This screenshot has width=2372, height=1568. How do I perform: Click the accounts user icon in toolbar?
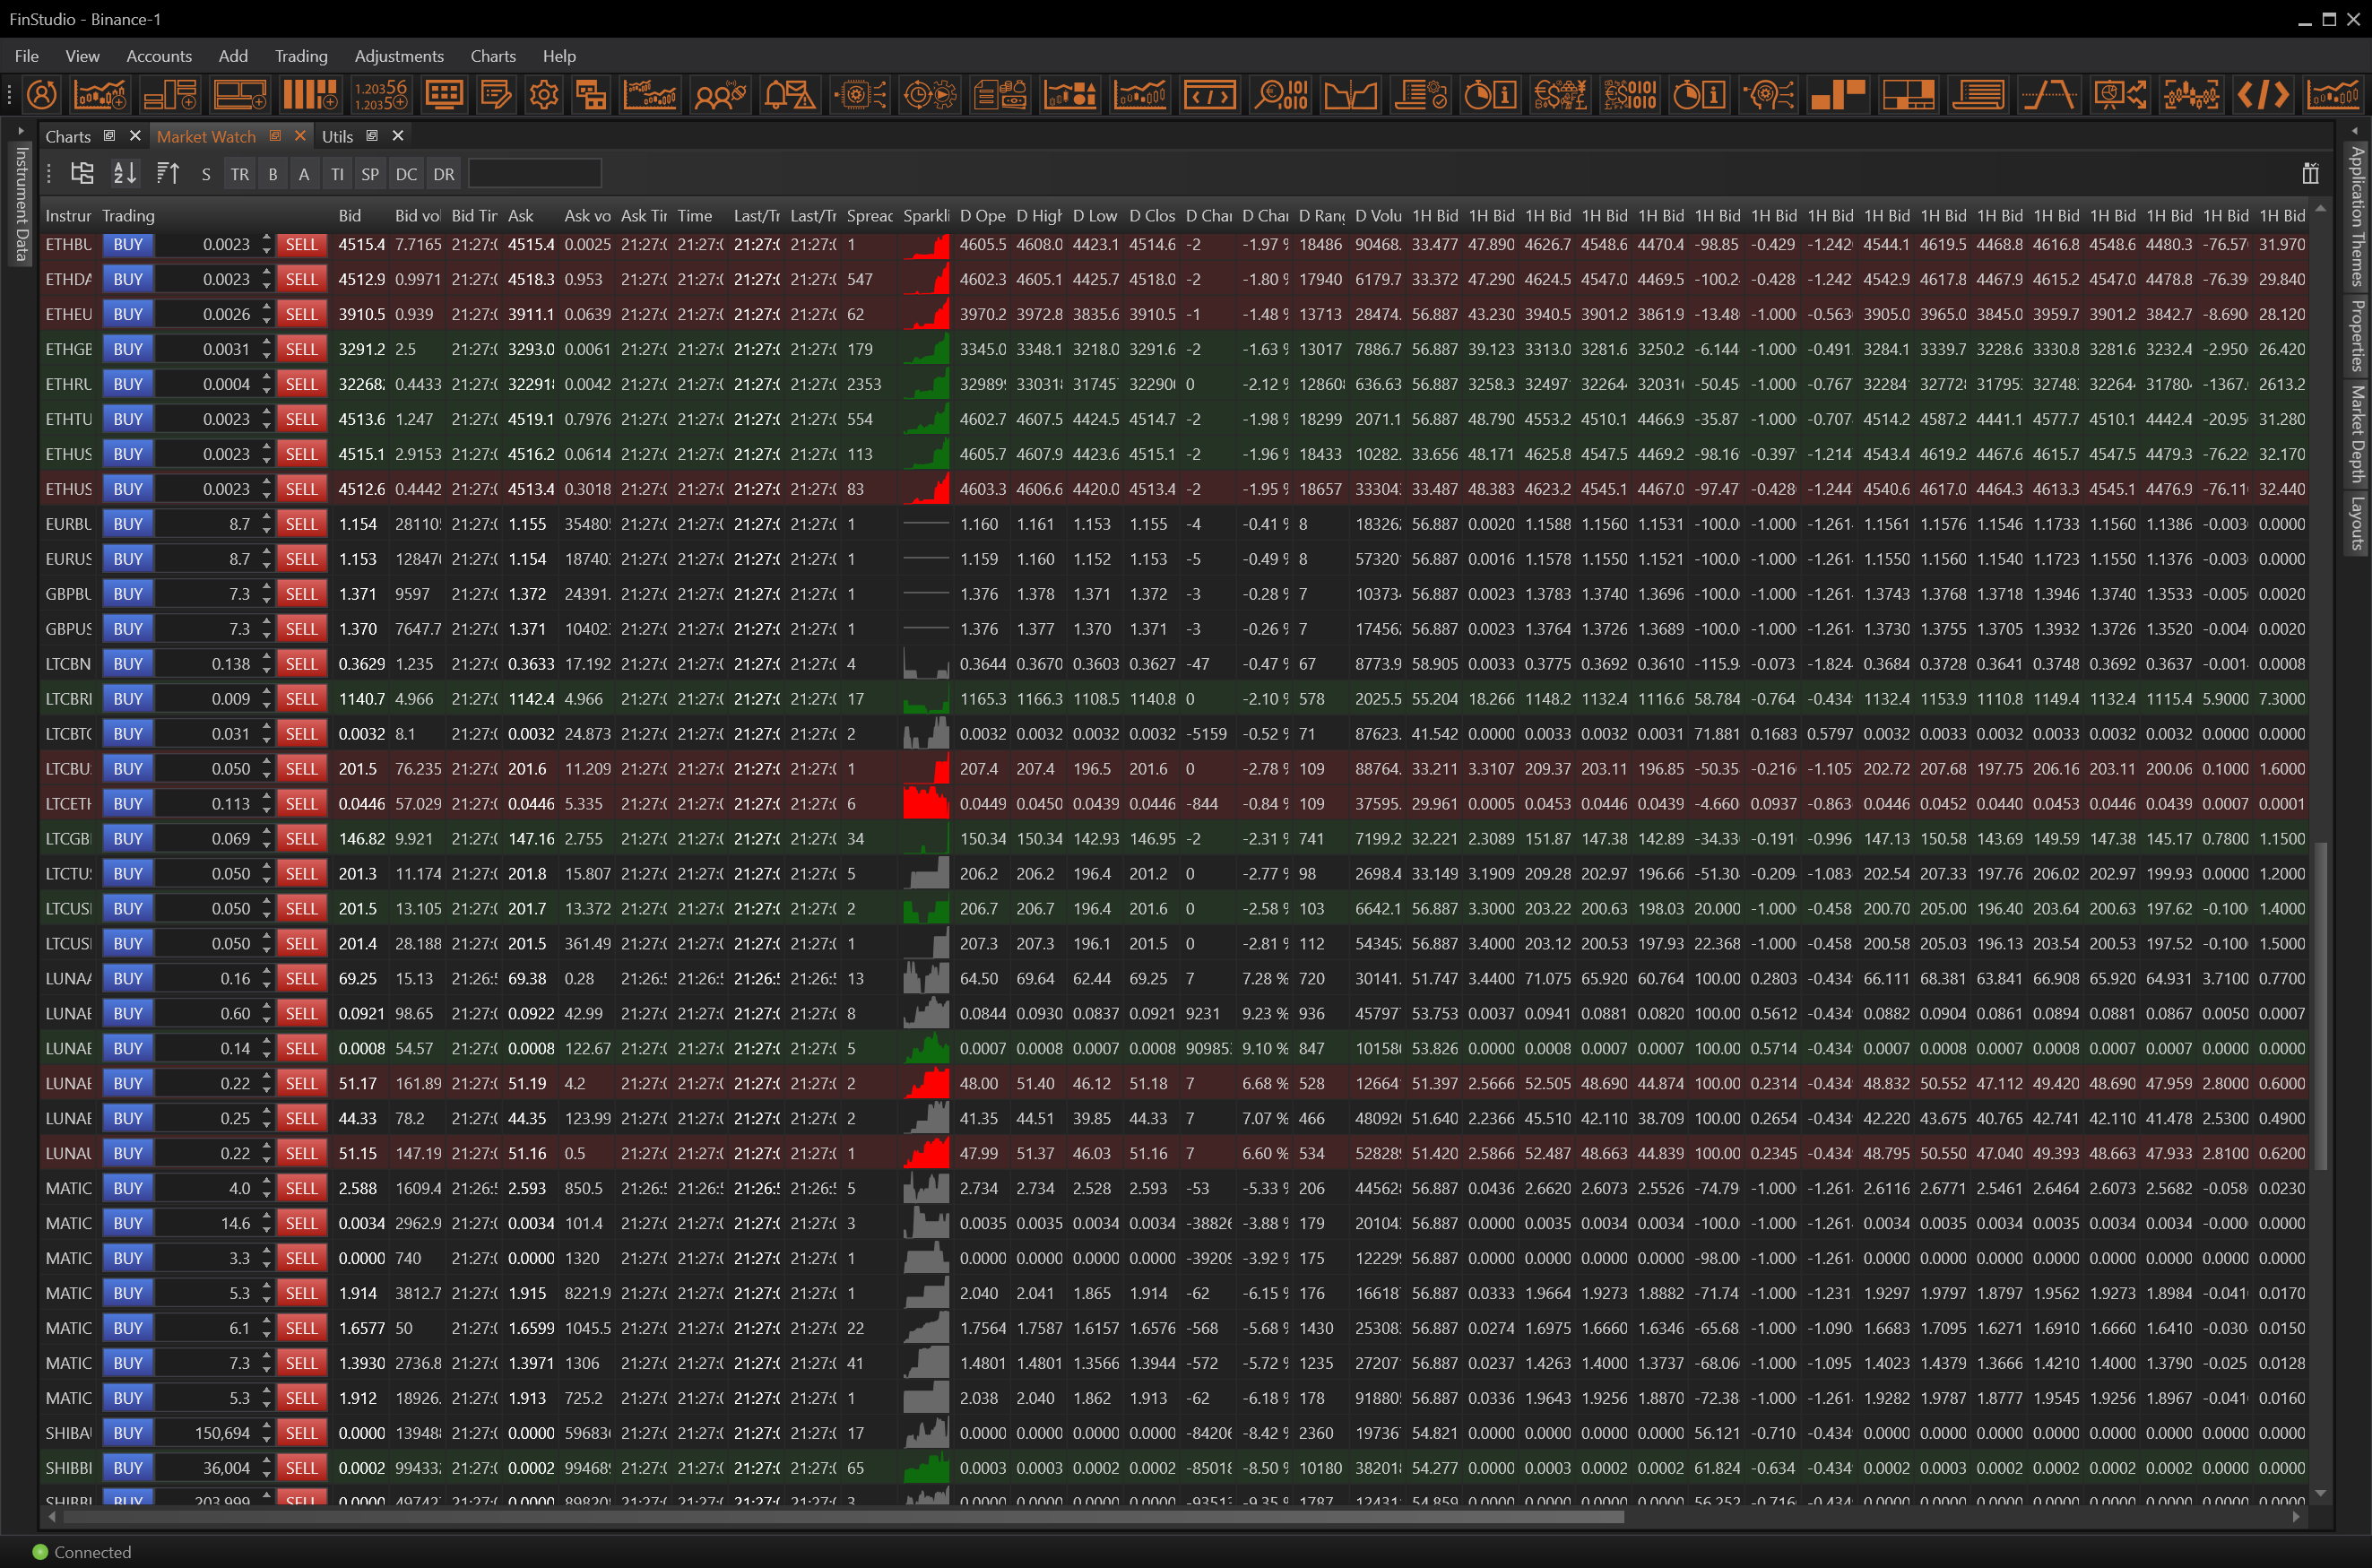click(x=42, y=95)
